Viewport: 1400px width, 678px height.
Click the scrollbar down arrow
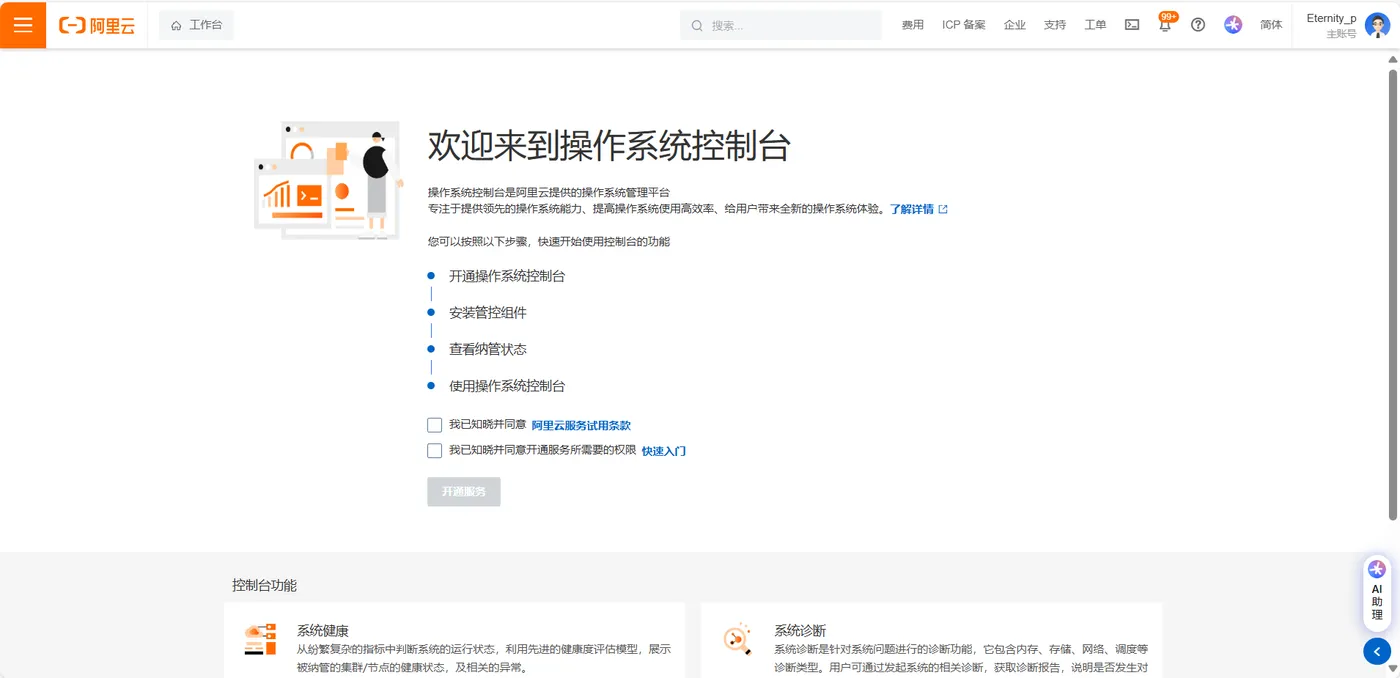tap(1393, 668)
